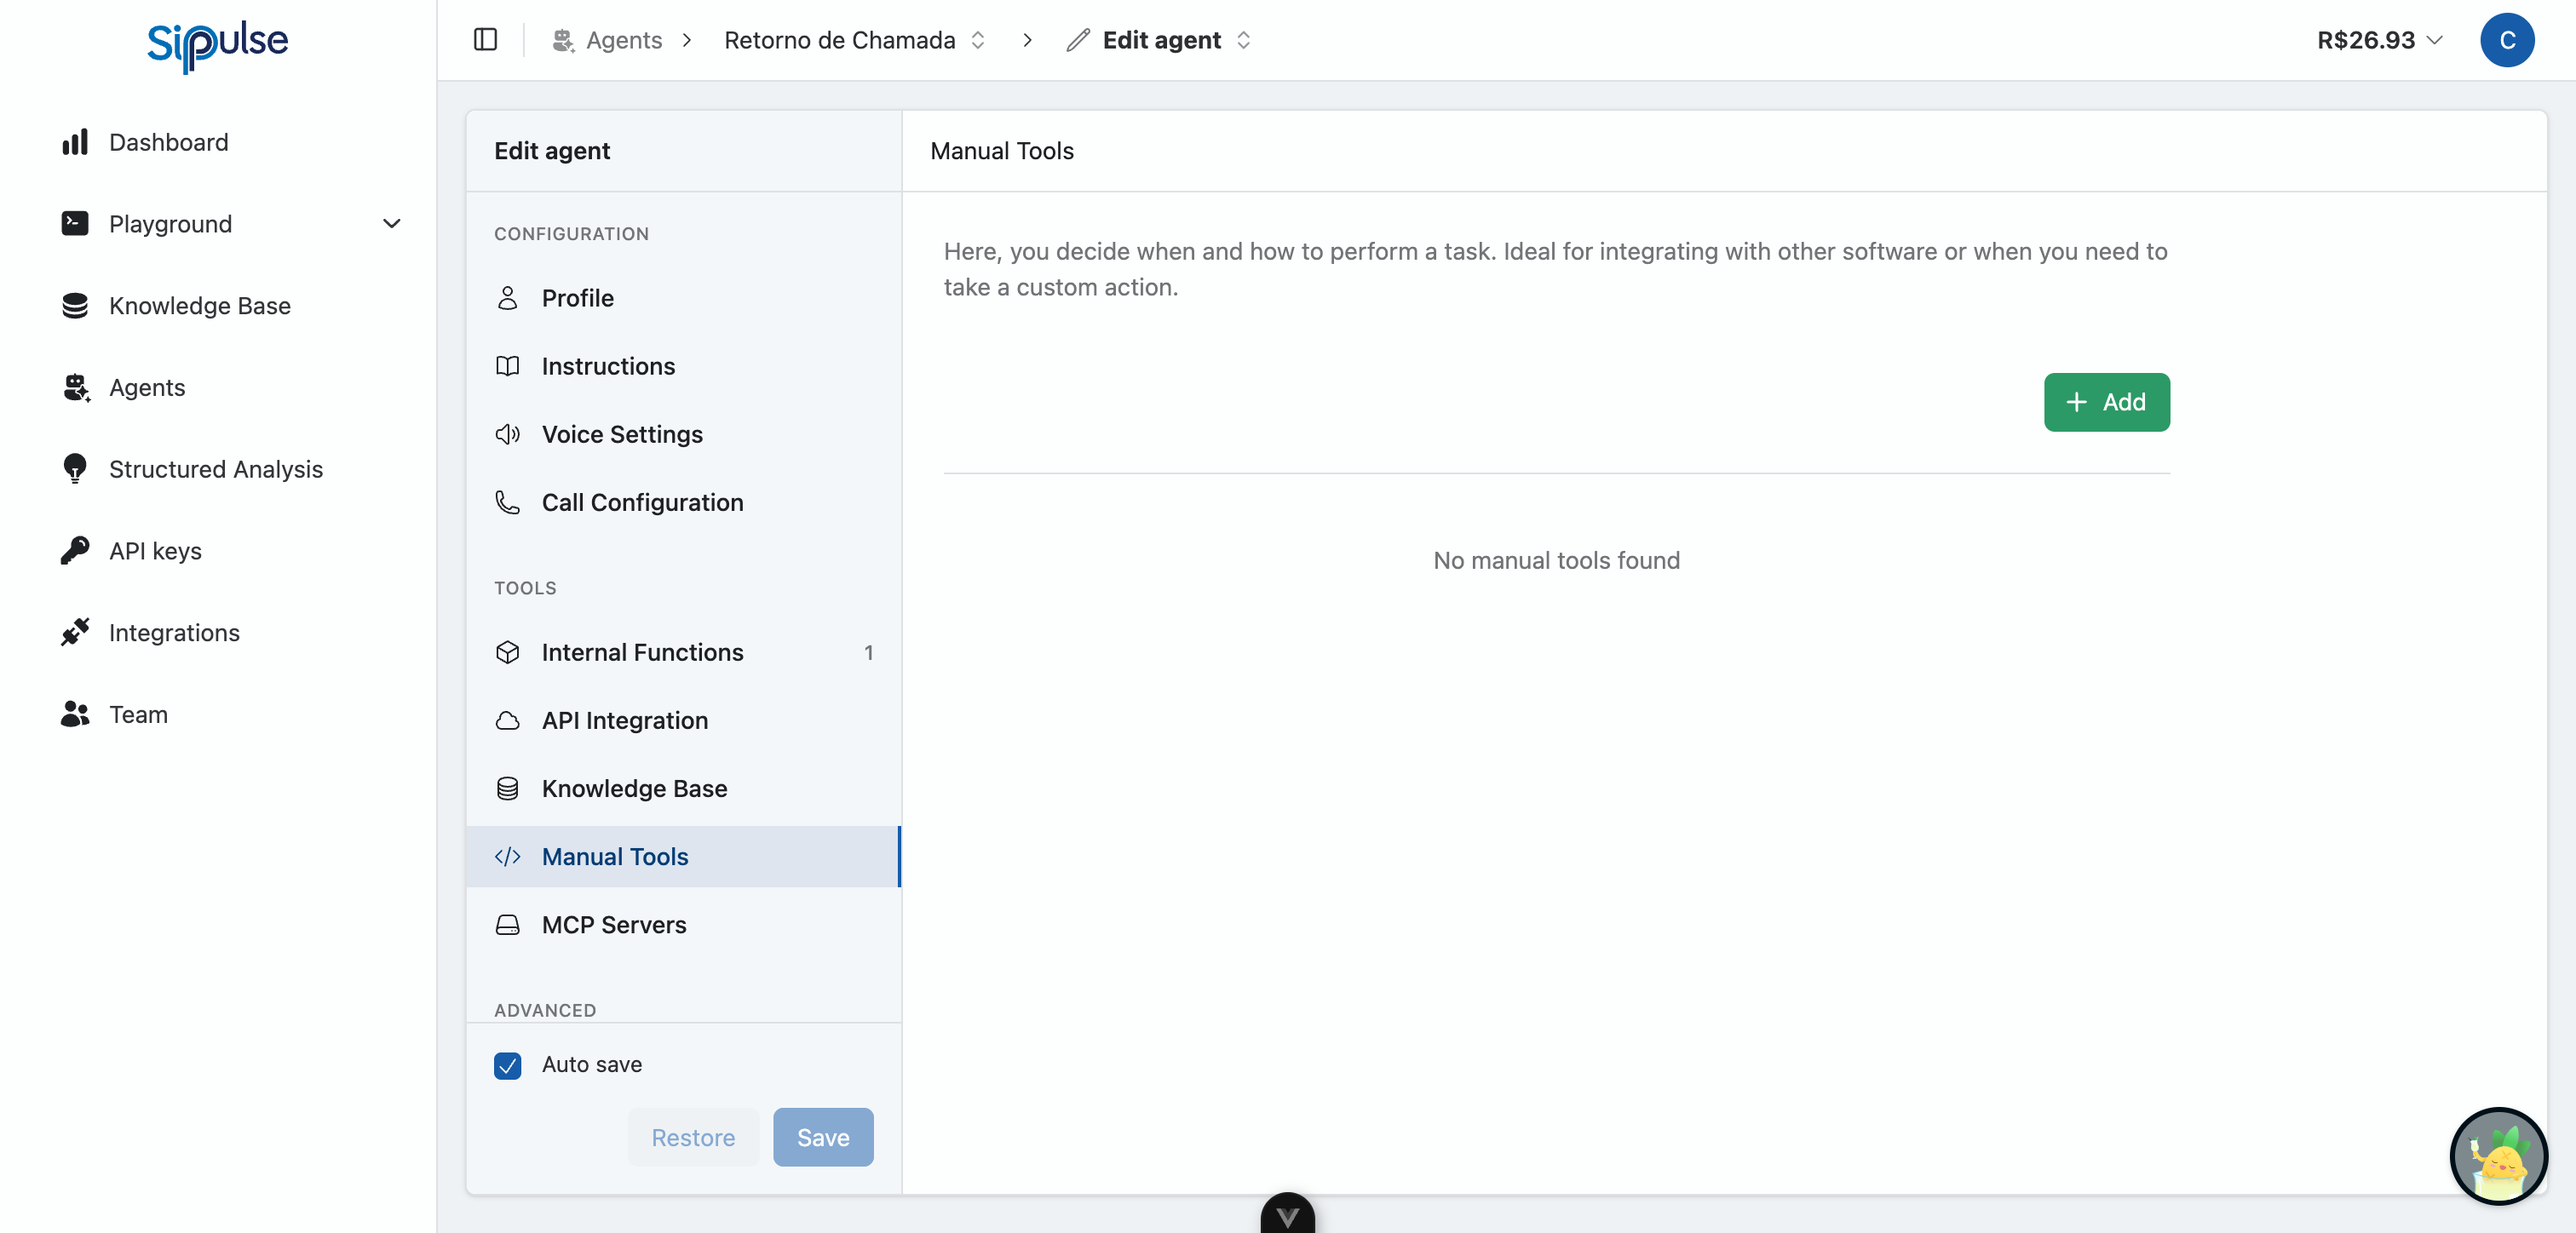
Task: Open the Retorno de Chamada agent selector
Action: click(x=855, y=40)
